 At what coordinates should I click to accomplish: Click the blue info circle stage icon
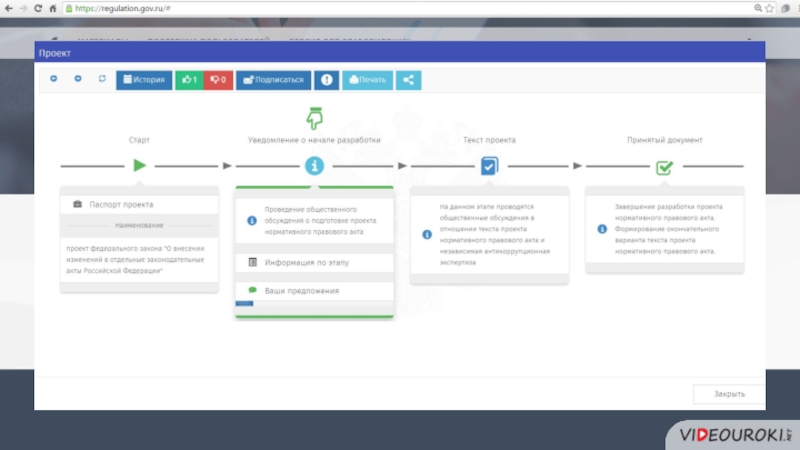[315, 166]
